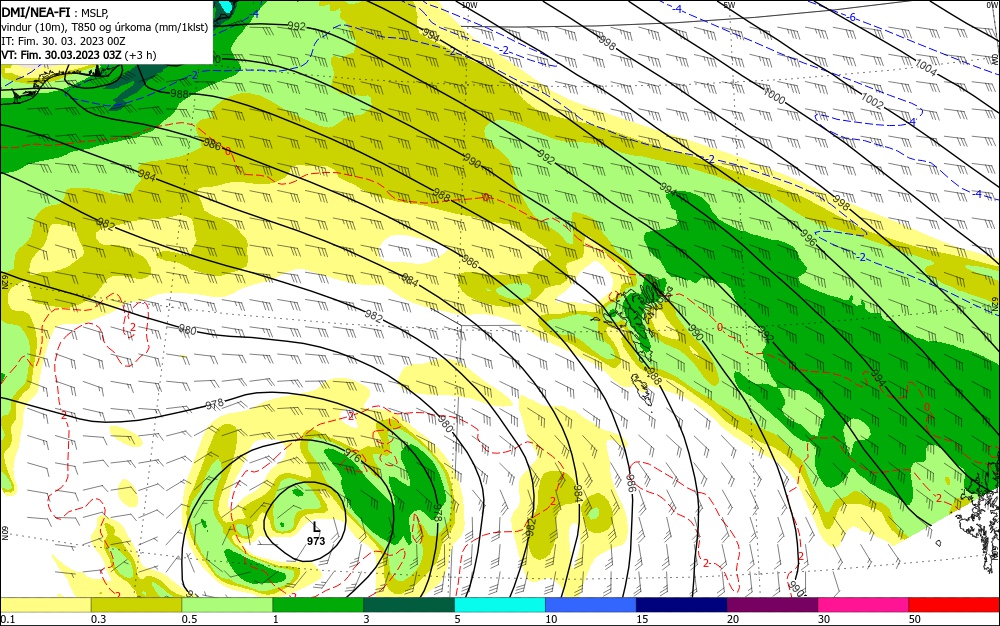This screenshot has width=1000, height=626.
Task: Click the light green 0.5 legend band
Action: click(x=227, y=605)
